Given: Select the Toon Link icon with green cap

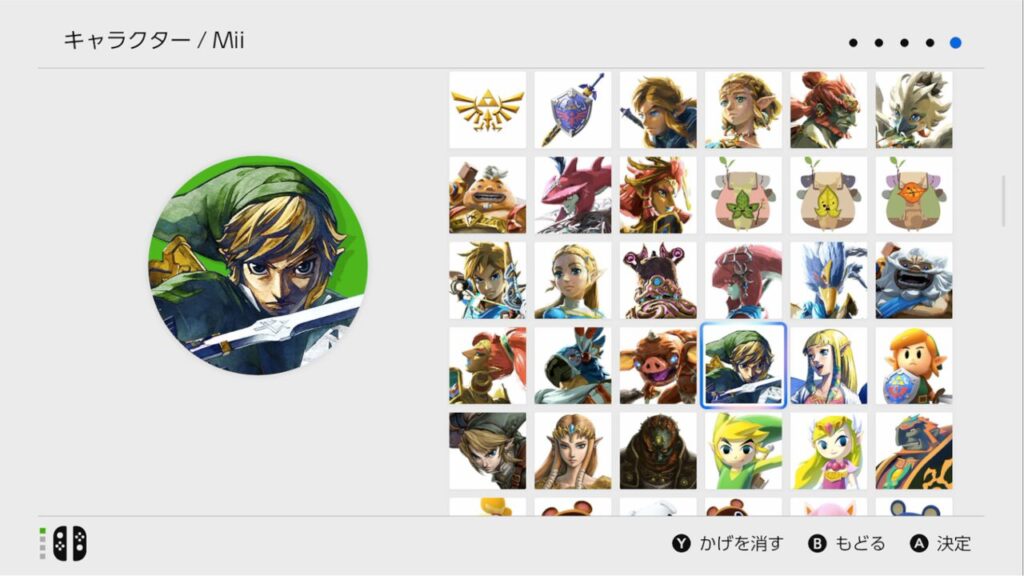Looking at the screenshot, I should [x=743, y=451].
